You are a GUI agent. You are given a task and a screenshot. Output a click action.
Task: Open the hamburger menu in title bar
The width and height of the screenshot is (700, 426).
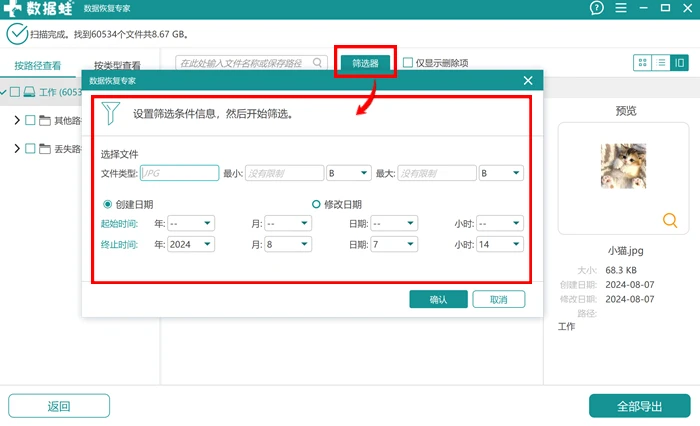click(621, 8)
